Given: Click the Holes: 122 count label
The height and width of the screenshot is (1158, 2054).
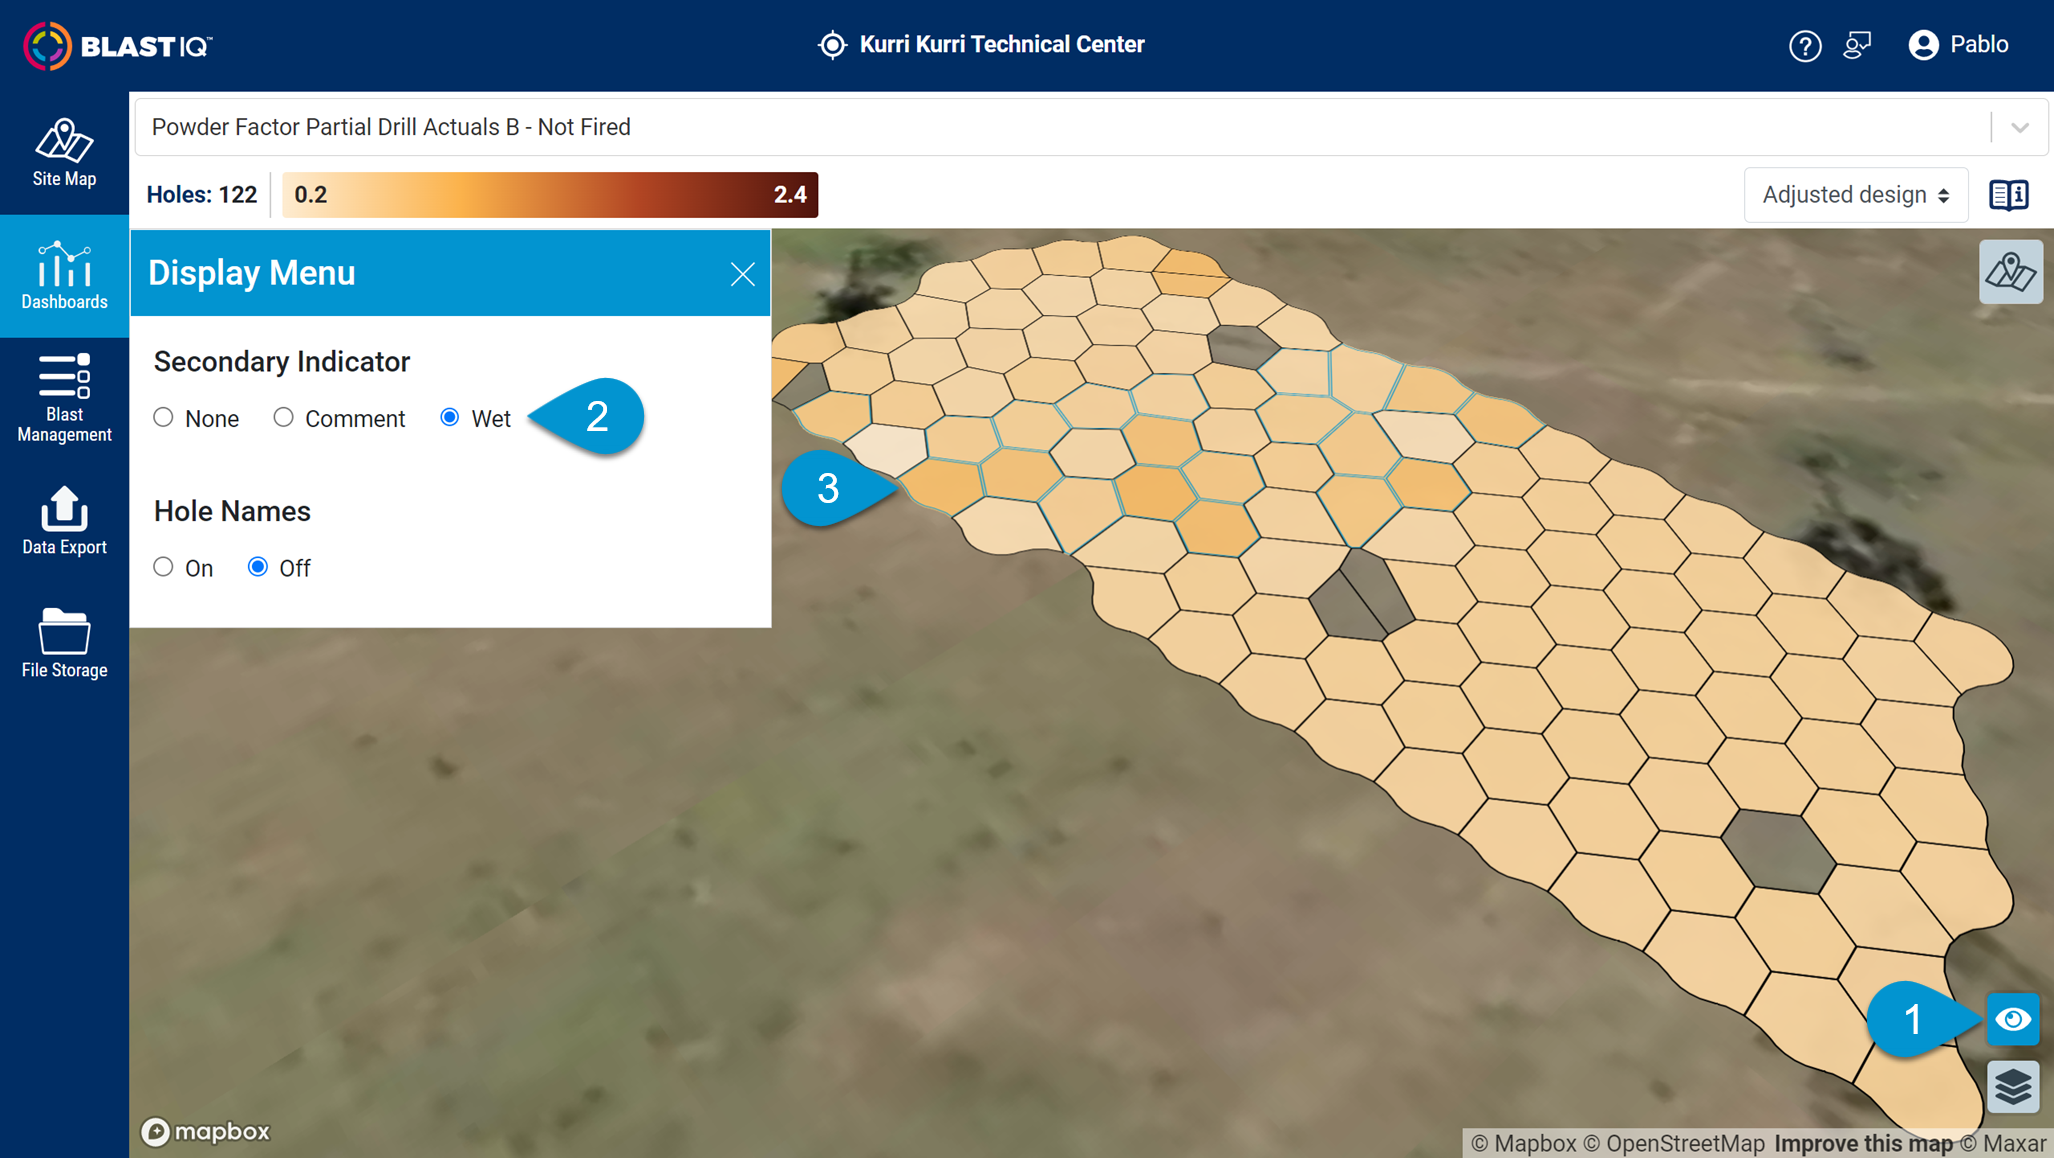Looking at the screenshot, I should click(x=201, y=195).
